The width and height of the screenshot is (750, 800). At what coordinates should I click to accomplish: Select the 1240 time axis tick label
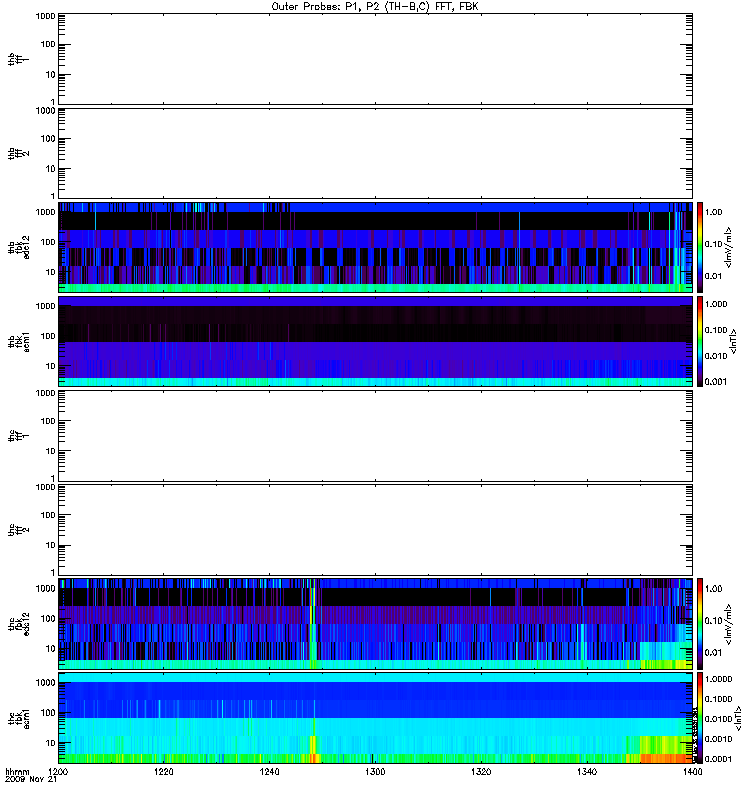[269, 772]
